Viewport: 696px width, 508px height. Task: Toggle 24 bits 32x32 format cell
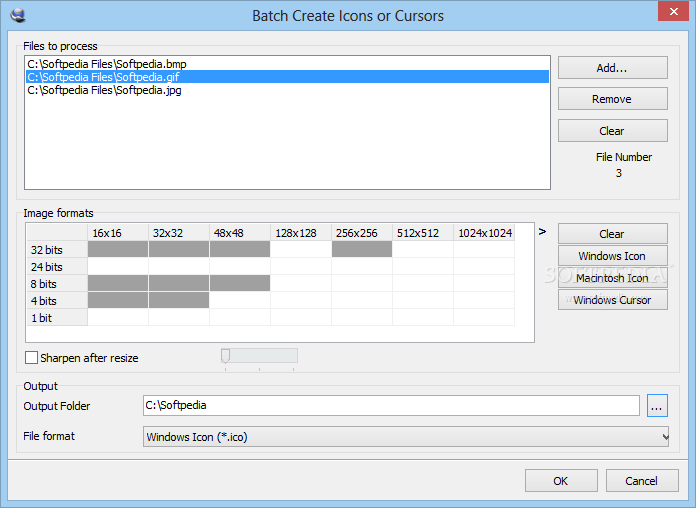179,266
